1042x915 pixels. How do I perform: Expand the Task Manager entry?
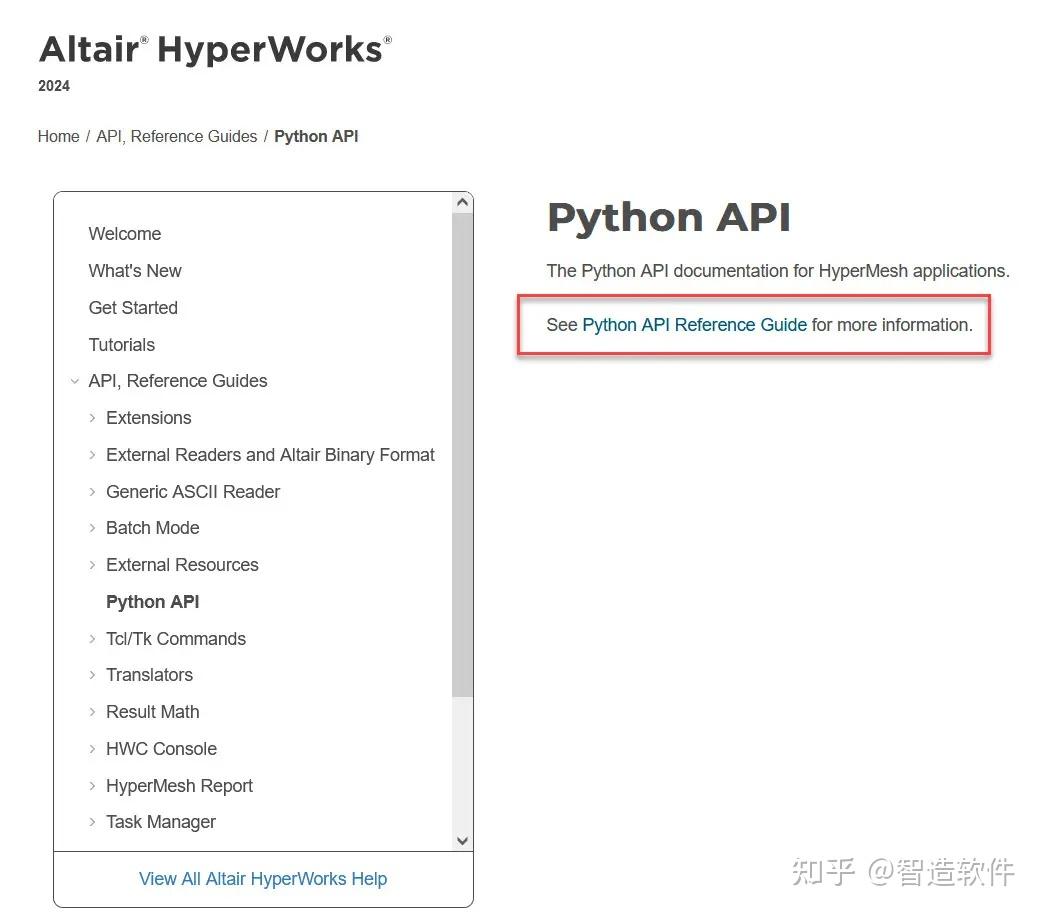91,821
